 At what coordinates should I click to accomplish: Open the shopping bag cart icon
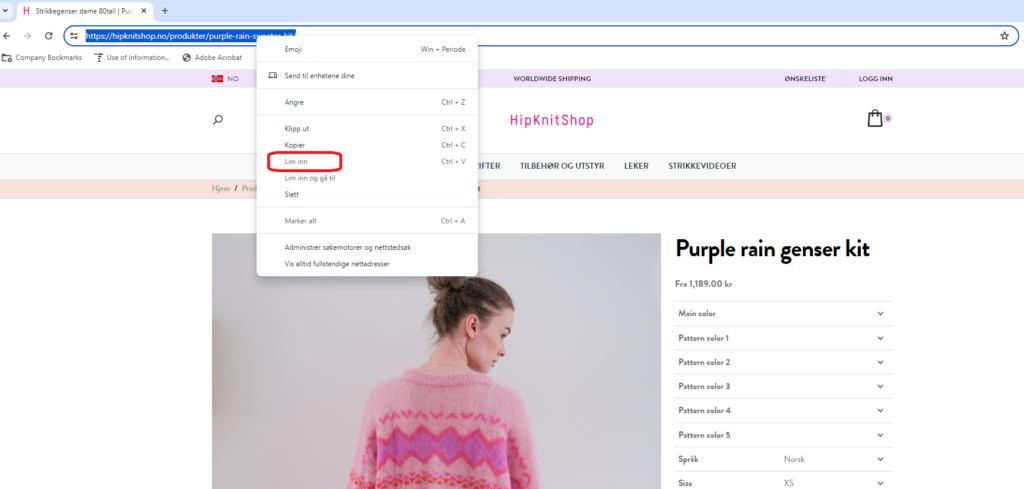[875, 119]
